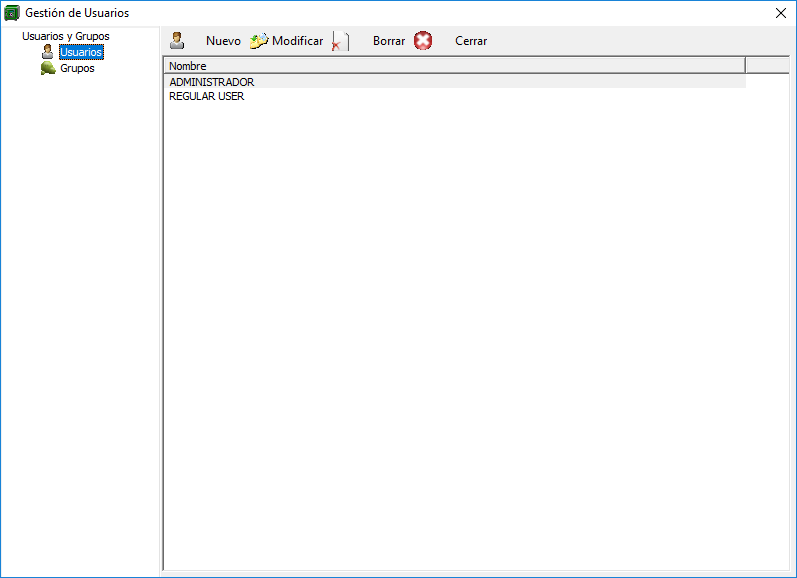Select the ADMINISTRADOR row in the list

pyautogui.click(x=212, y=82)
